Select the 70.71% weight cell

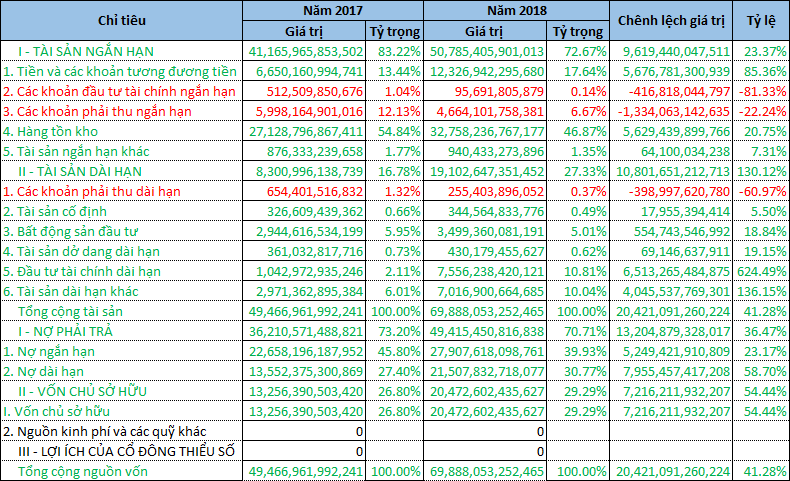pyautogui.click(x=585, y=332)
